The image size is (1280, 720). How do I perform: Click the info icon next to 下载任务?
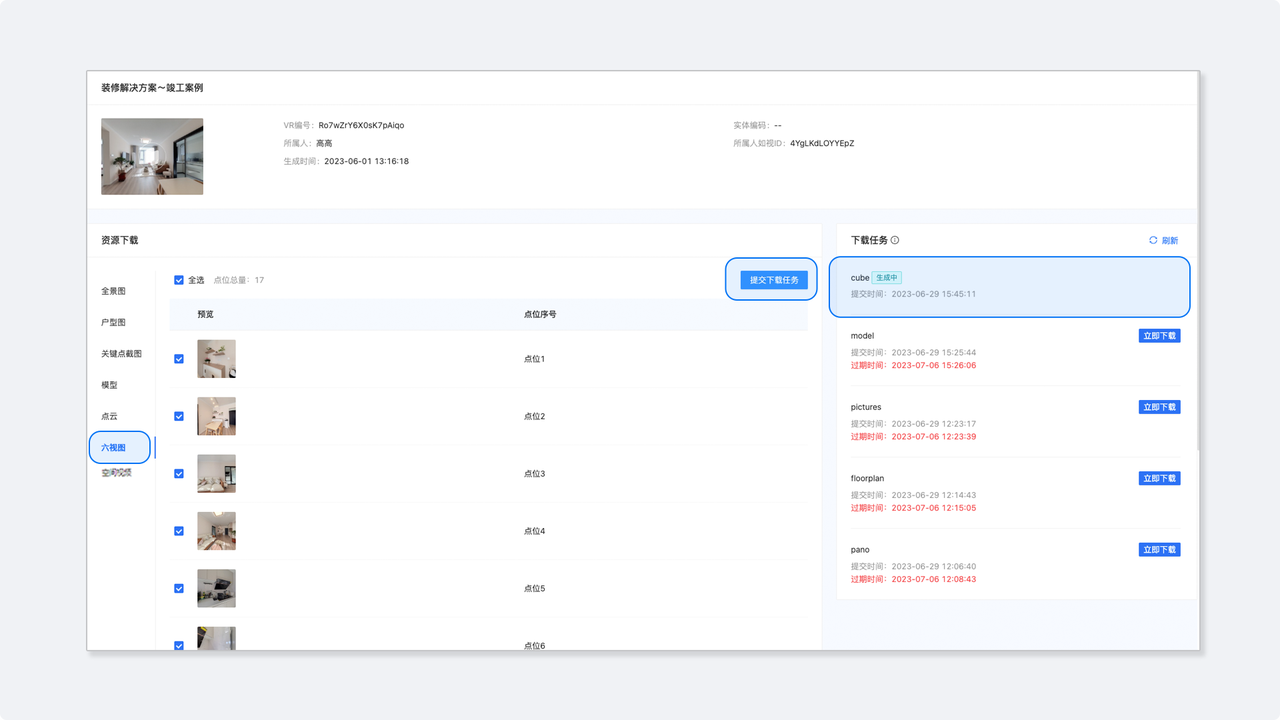click(895, 240)
